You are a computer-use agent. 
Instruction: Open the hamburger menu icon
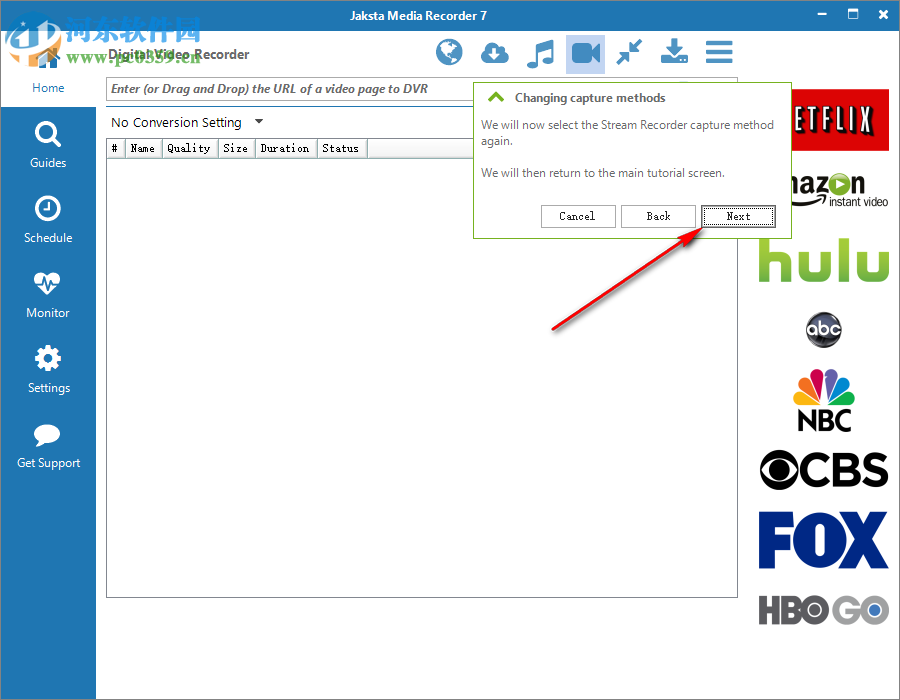(719, 52)
